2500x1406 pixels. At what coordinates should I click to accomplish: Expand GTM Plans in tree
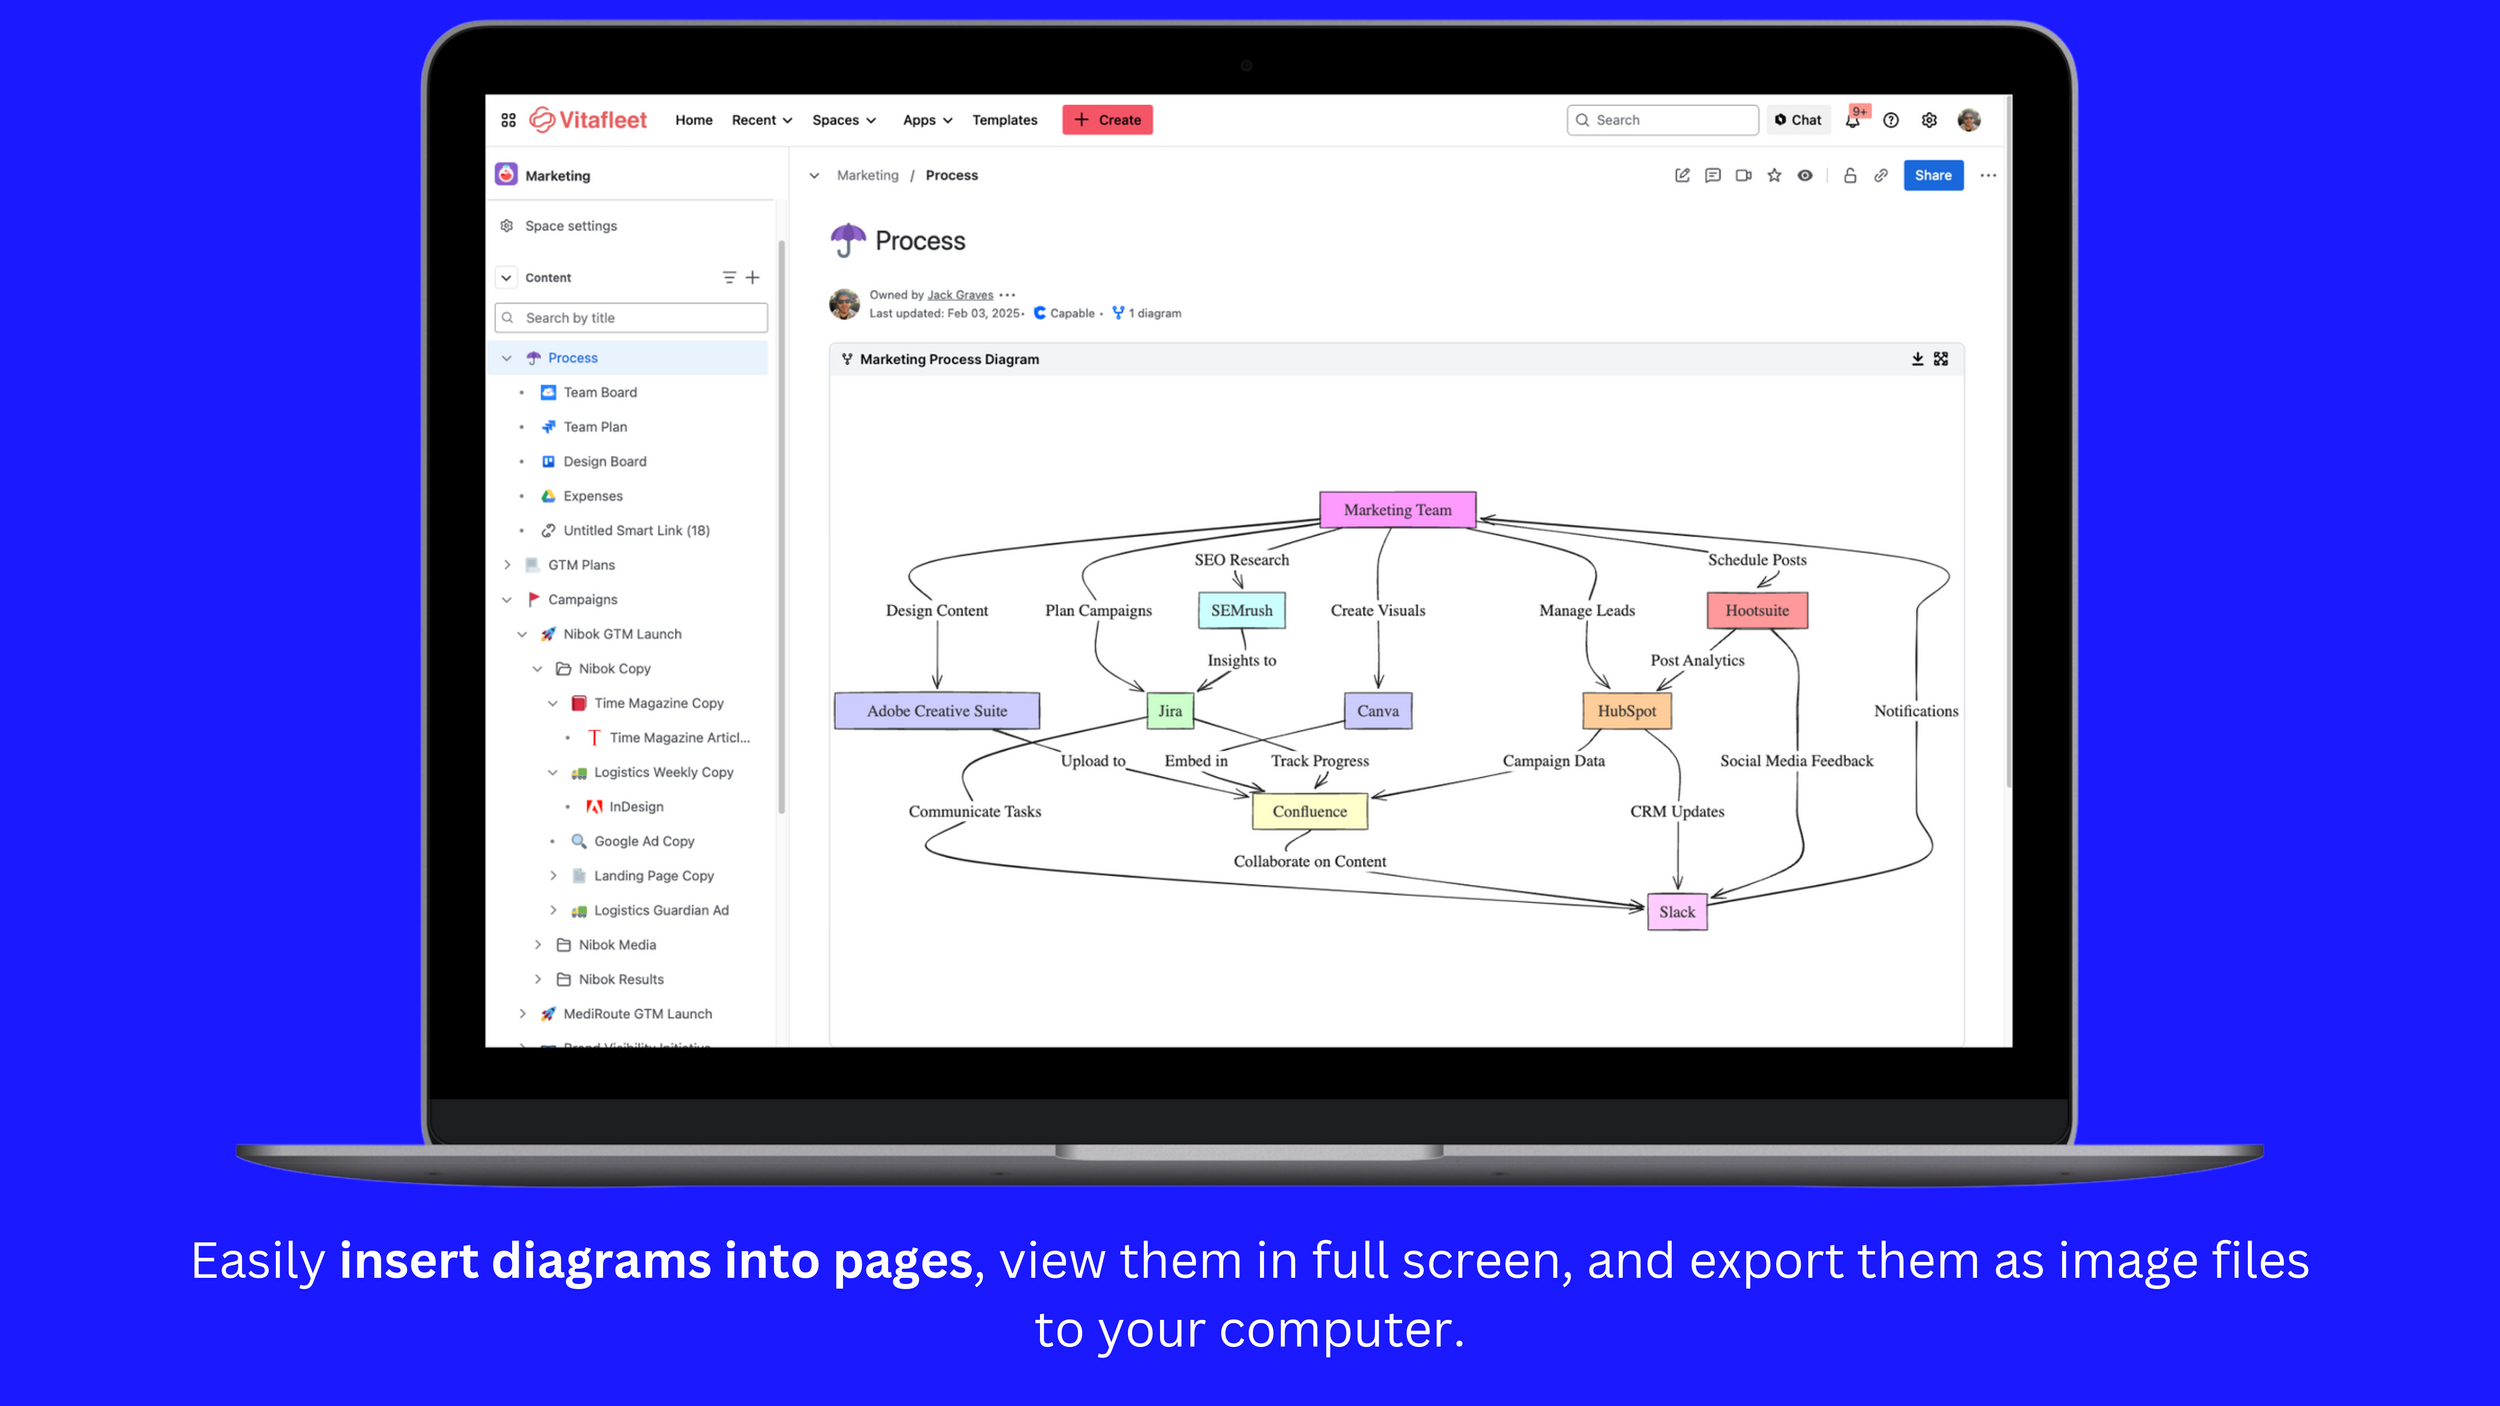point(507,565)
